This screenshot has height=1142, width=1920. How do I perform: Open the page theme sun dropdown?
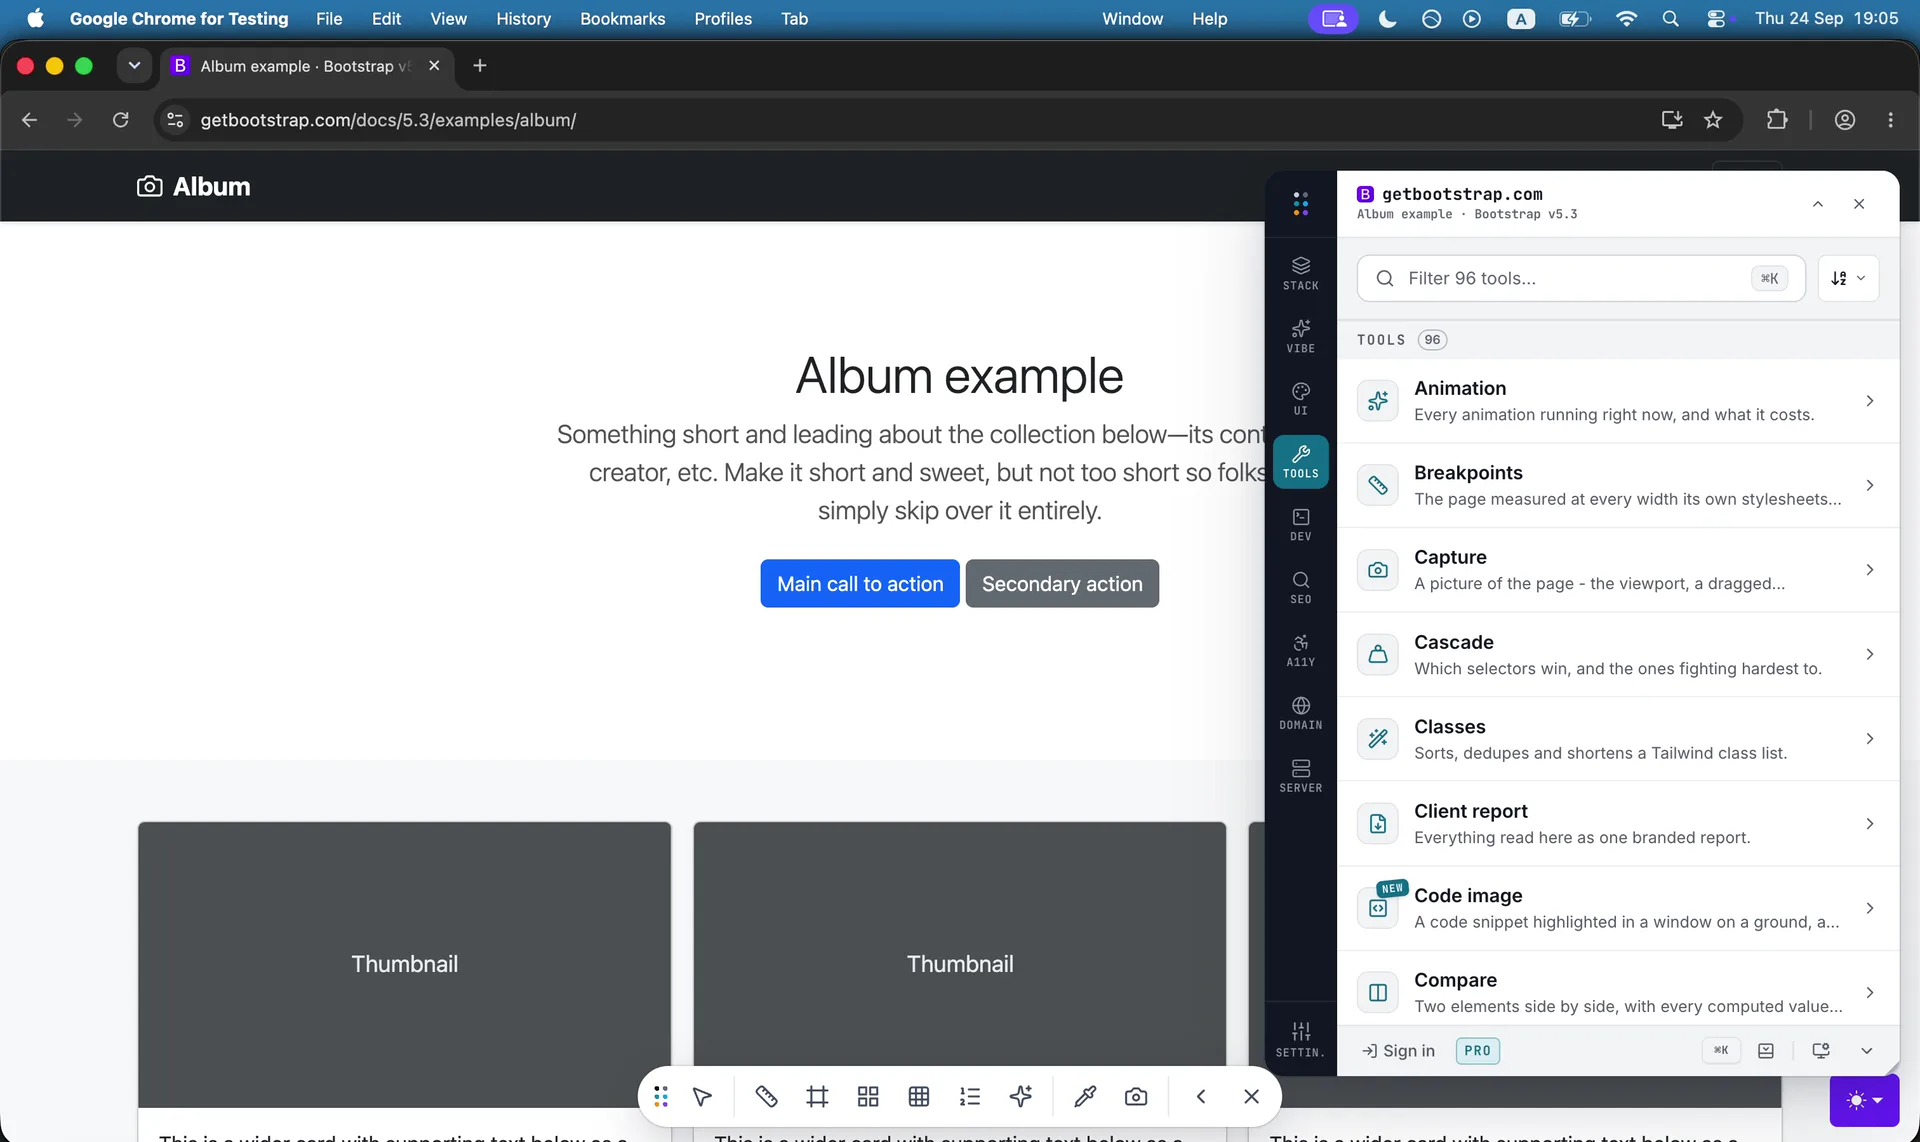click(1864, 1101)
